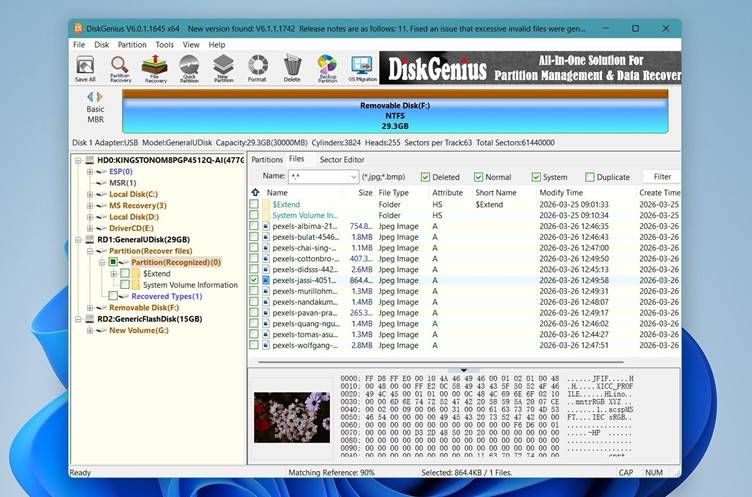The height and width of the screenshot is (497, 752).
Task: Click the Filter button
Action: coord(662,177)
